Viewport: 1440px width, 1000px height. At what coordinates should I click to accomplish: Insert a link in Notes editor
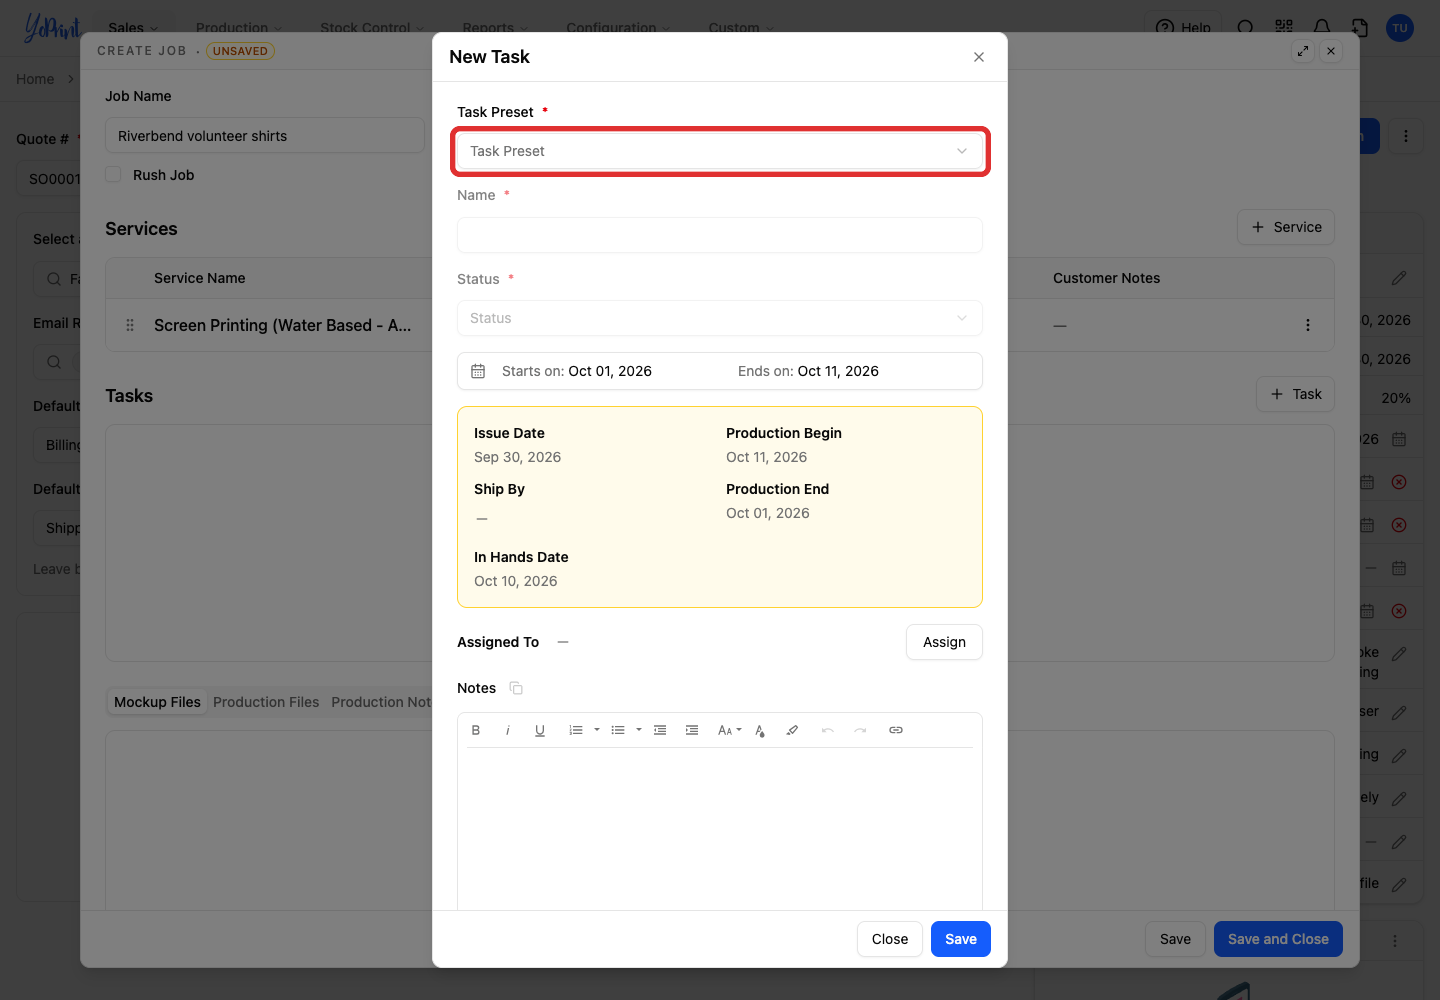coord(896,730)
